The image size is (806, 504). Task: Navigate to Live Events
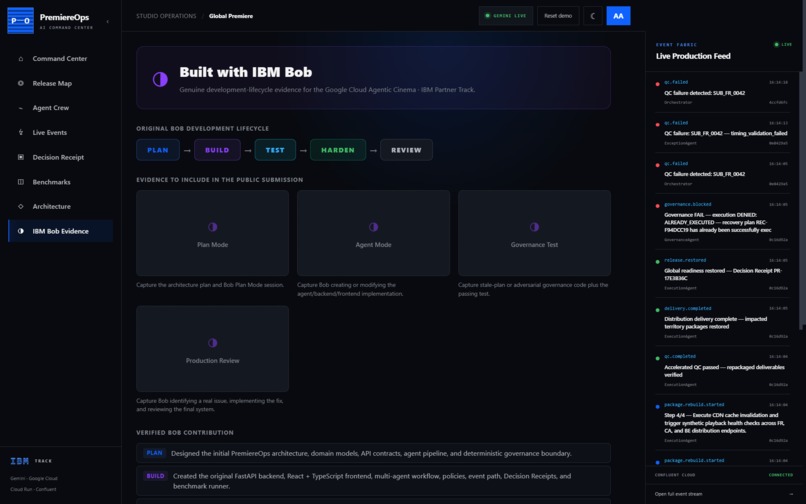tap(61, 133)
